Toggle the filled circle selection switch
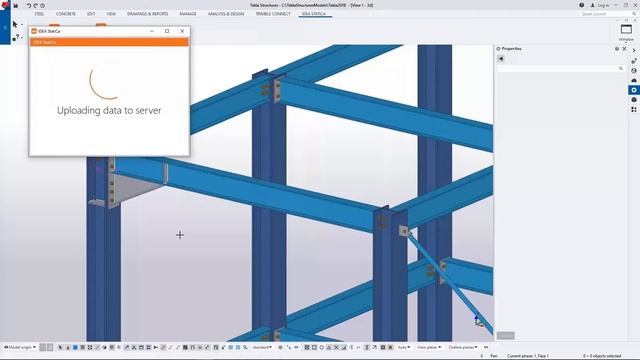 coord(104,347)
